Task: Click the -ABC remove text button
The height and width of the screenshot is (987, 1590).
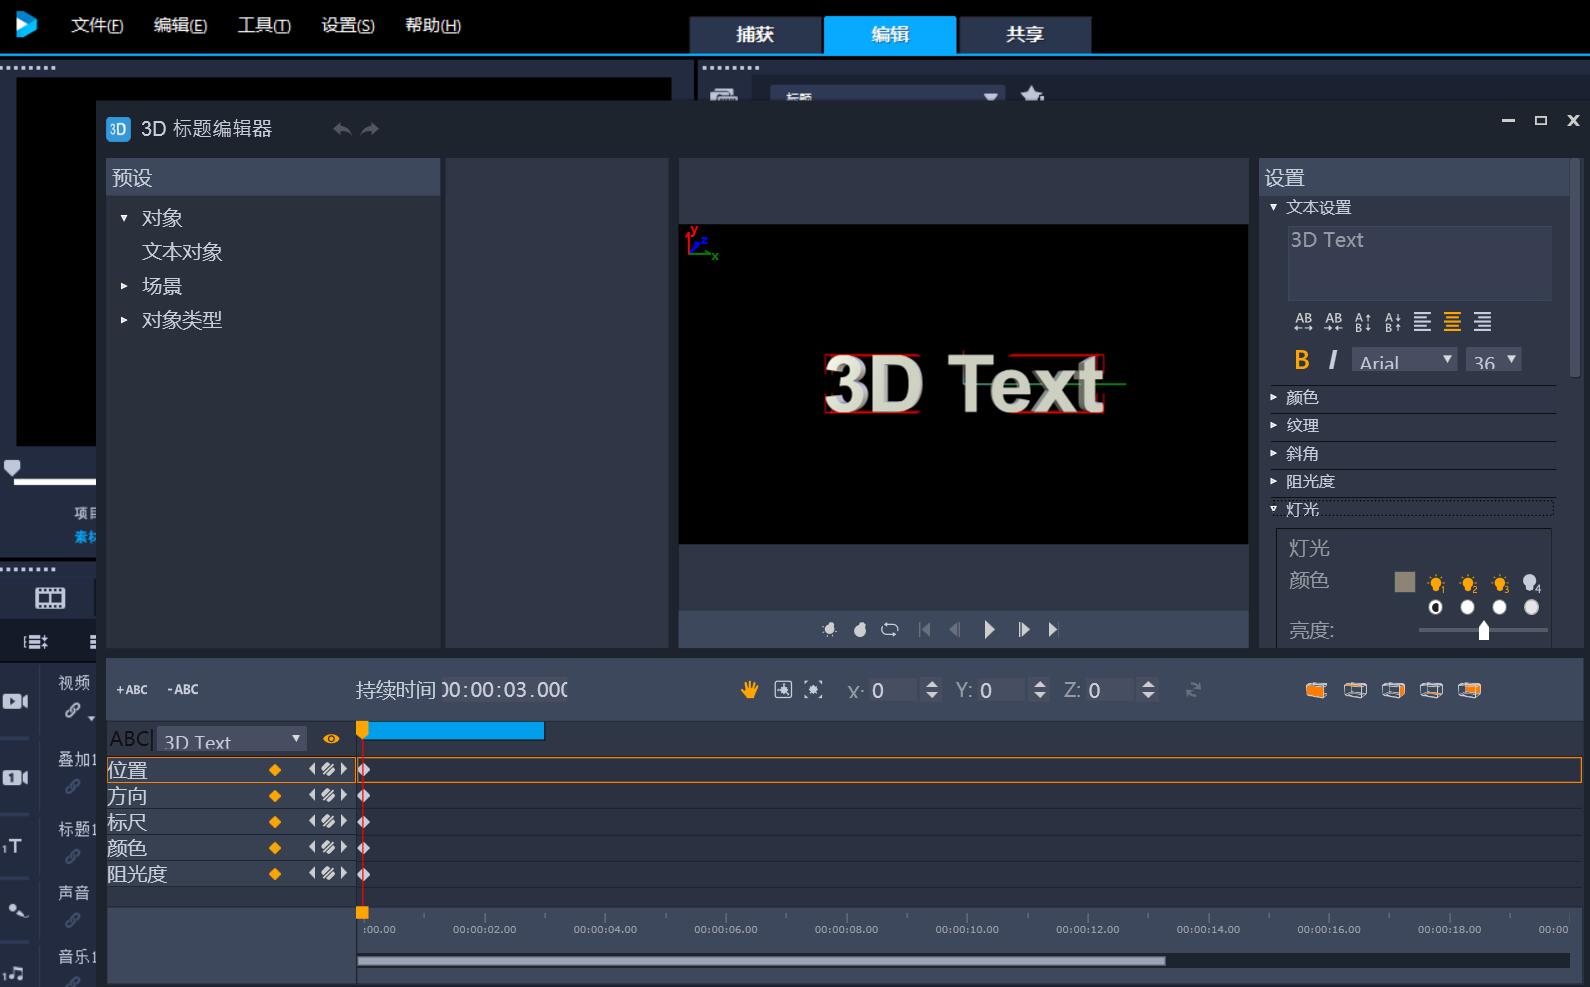Action: [183, 690]
